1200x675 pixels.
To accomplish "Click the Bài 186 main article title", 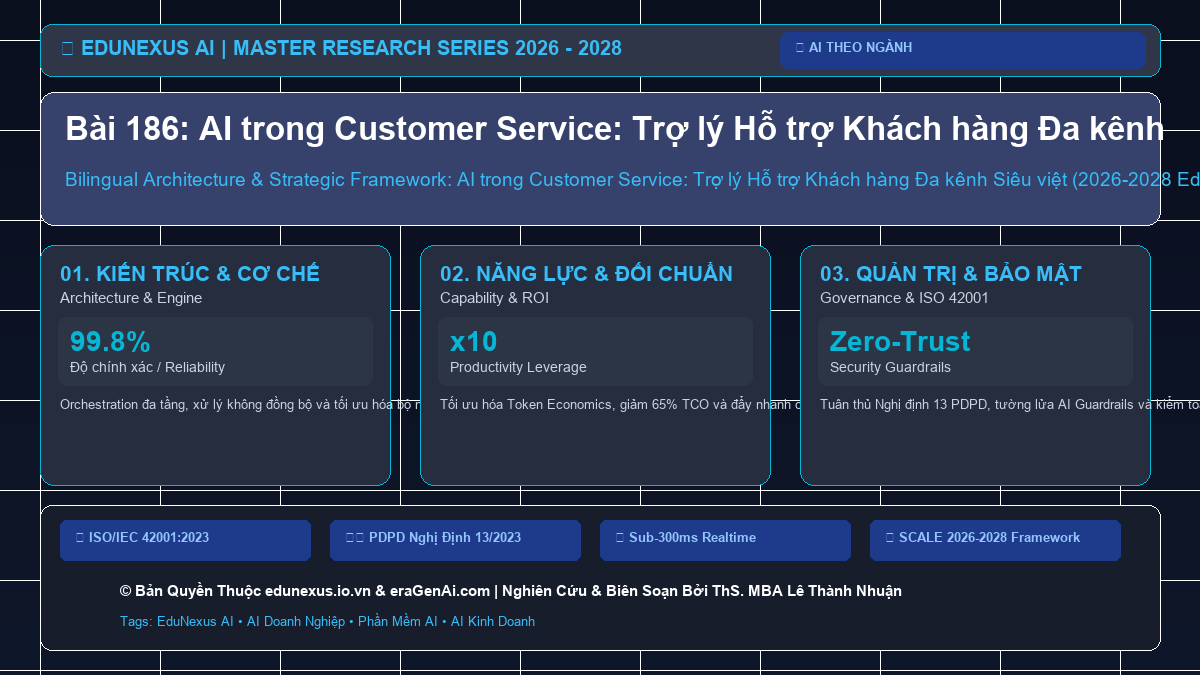I will [614, 129].
